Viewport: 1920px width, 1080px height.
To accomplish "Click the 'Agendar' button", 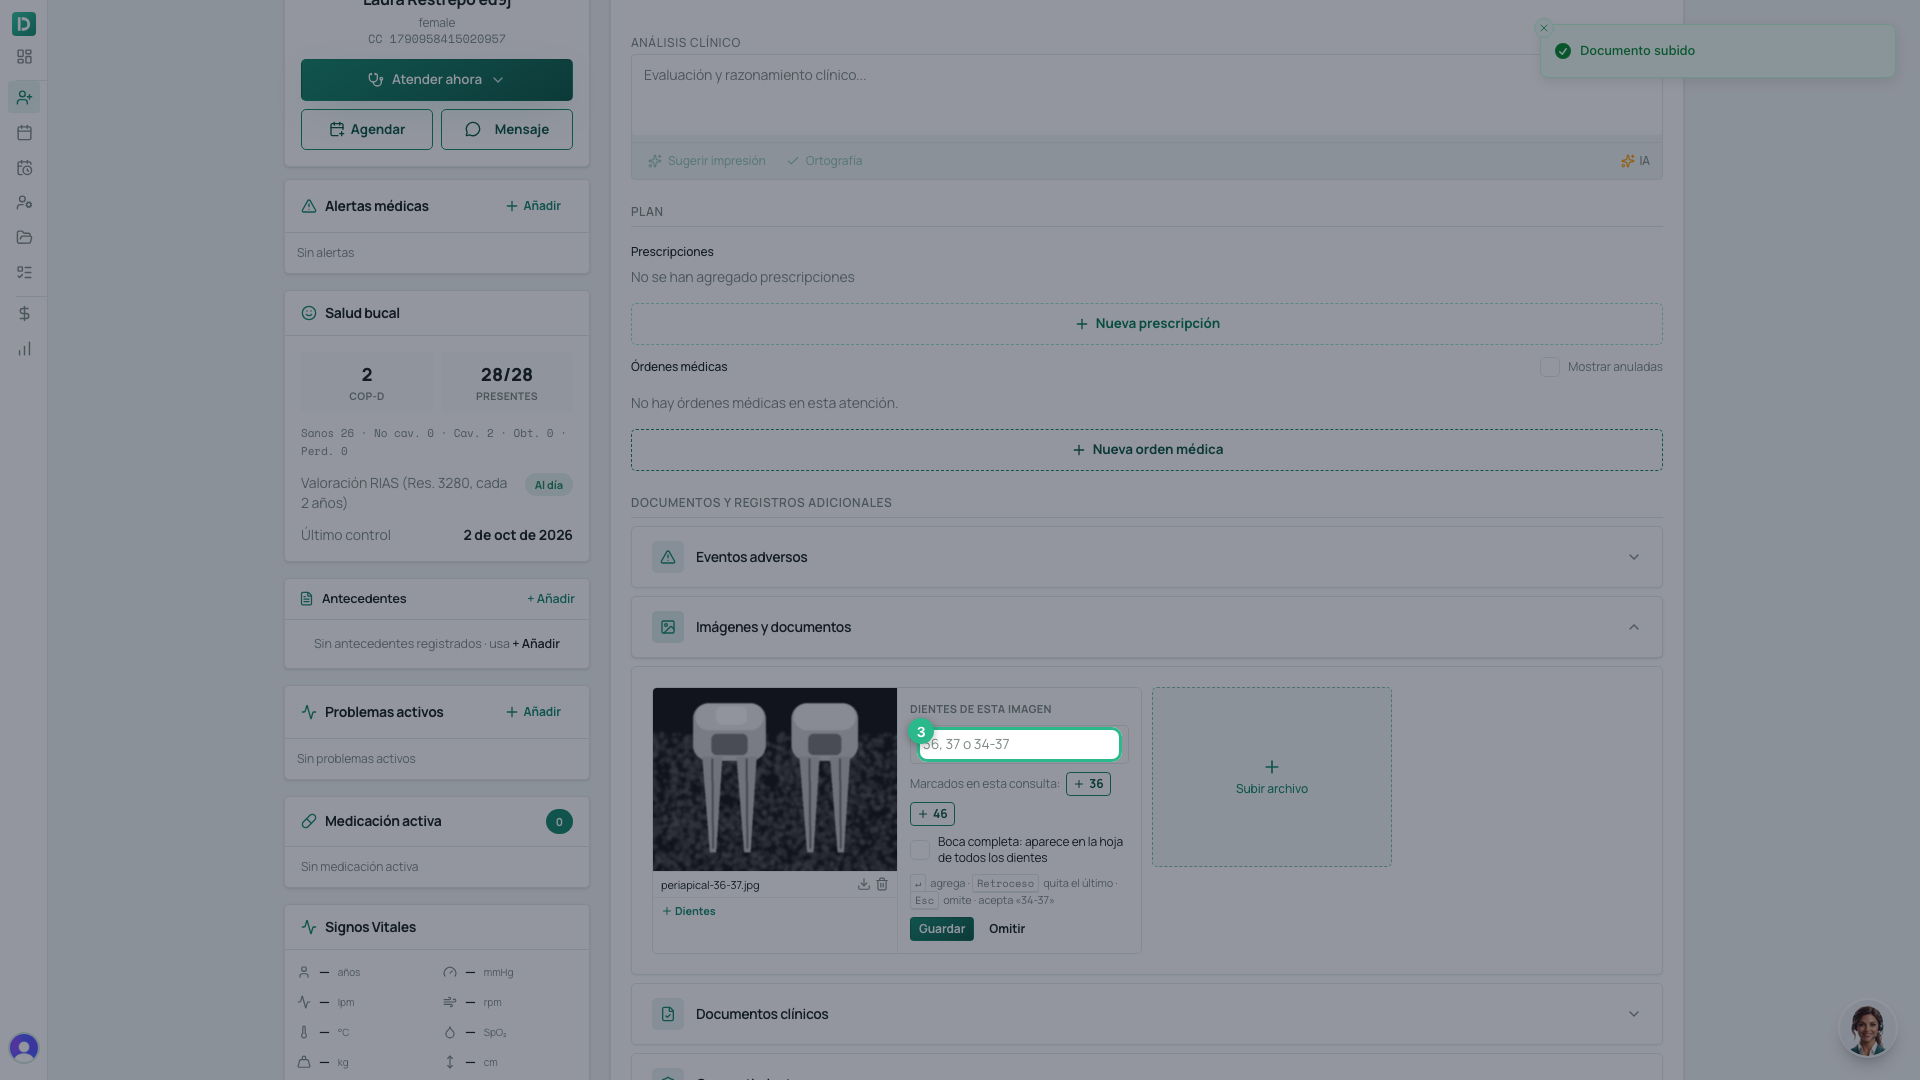I will [x=367, y=130].
